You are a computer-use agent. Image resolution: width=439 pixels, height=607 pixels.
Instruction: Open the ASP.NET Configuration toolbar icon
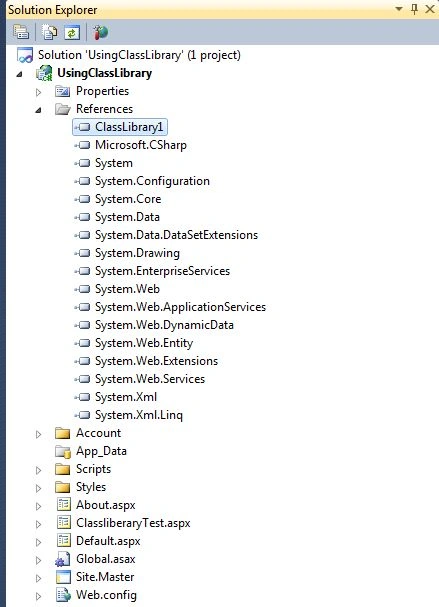point(101,32)
